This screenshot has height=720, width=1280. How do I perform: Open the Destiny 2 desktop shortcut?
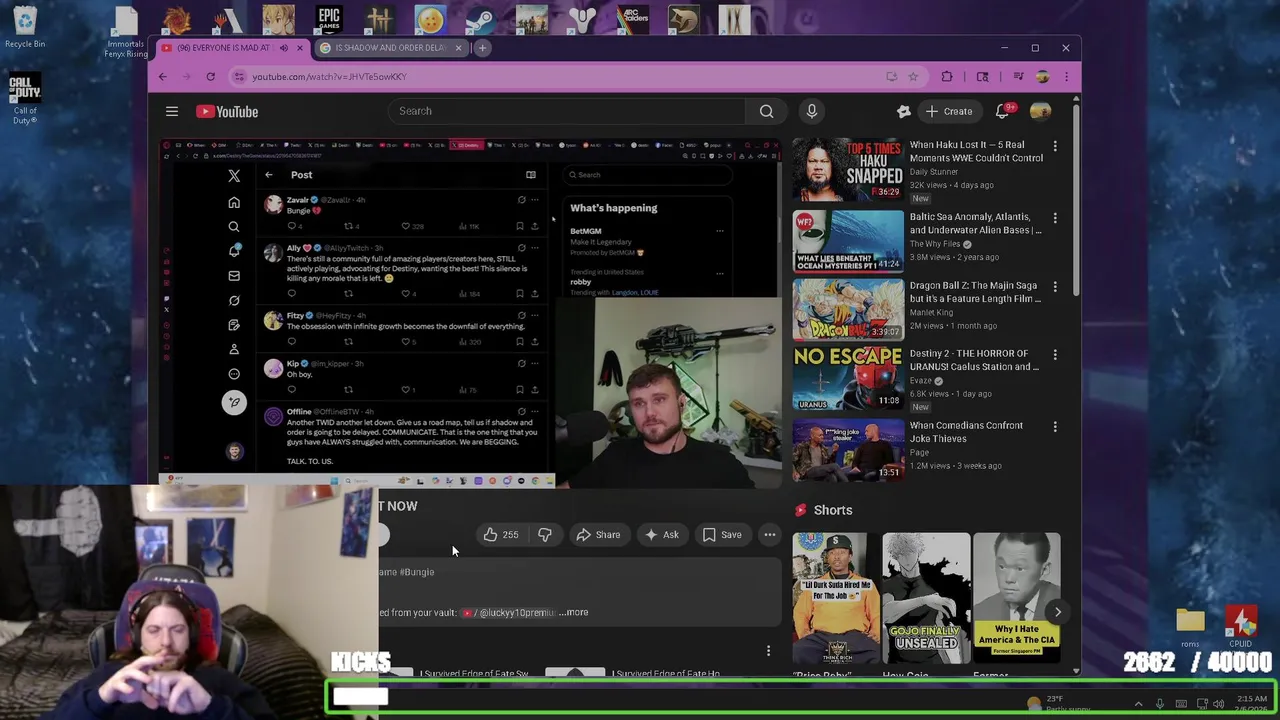pyautogui.click(x=581, y=19)
